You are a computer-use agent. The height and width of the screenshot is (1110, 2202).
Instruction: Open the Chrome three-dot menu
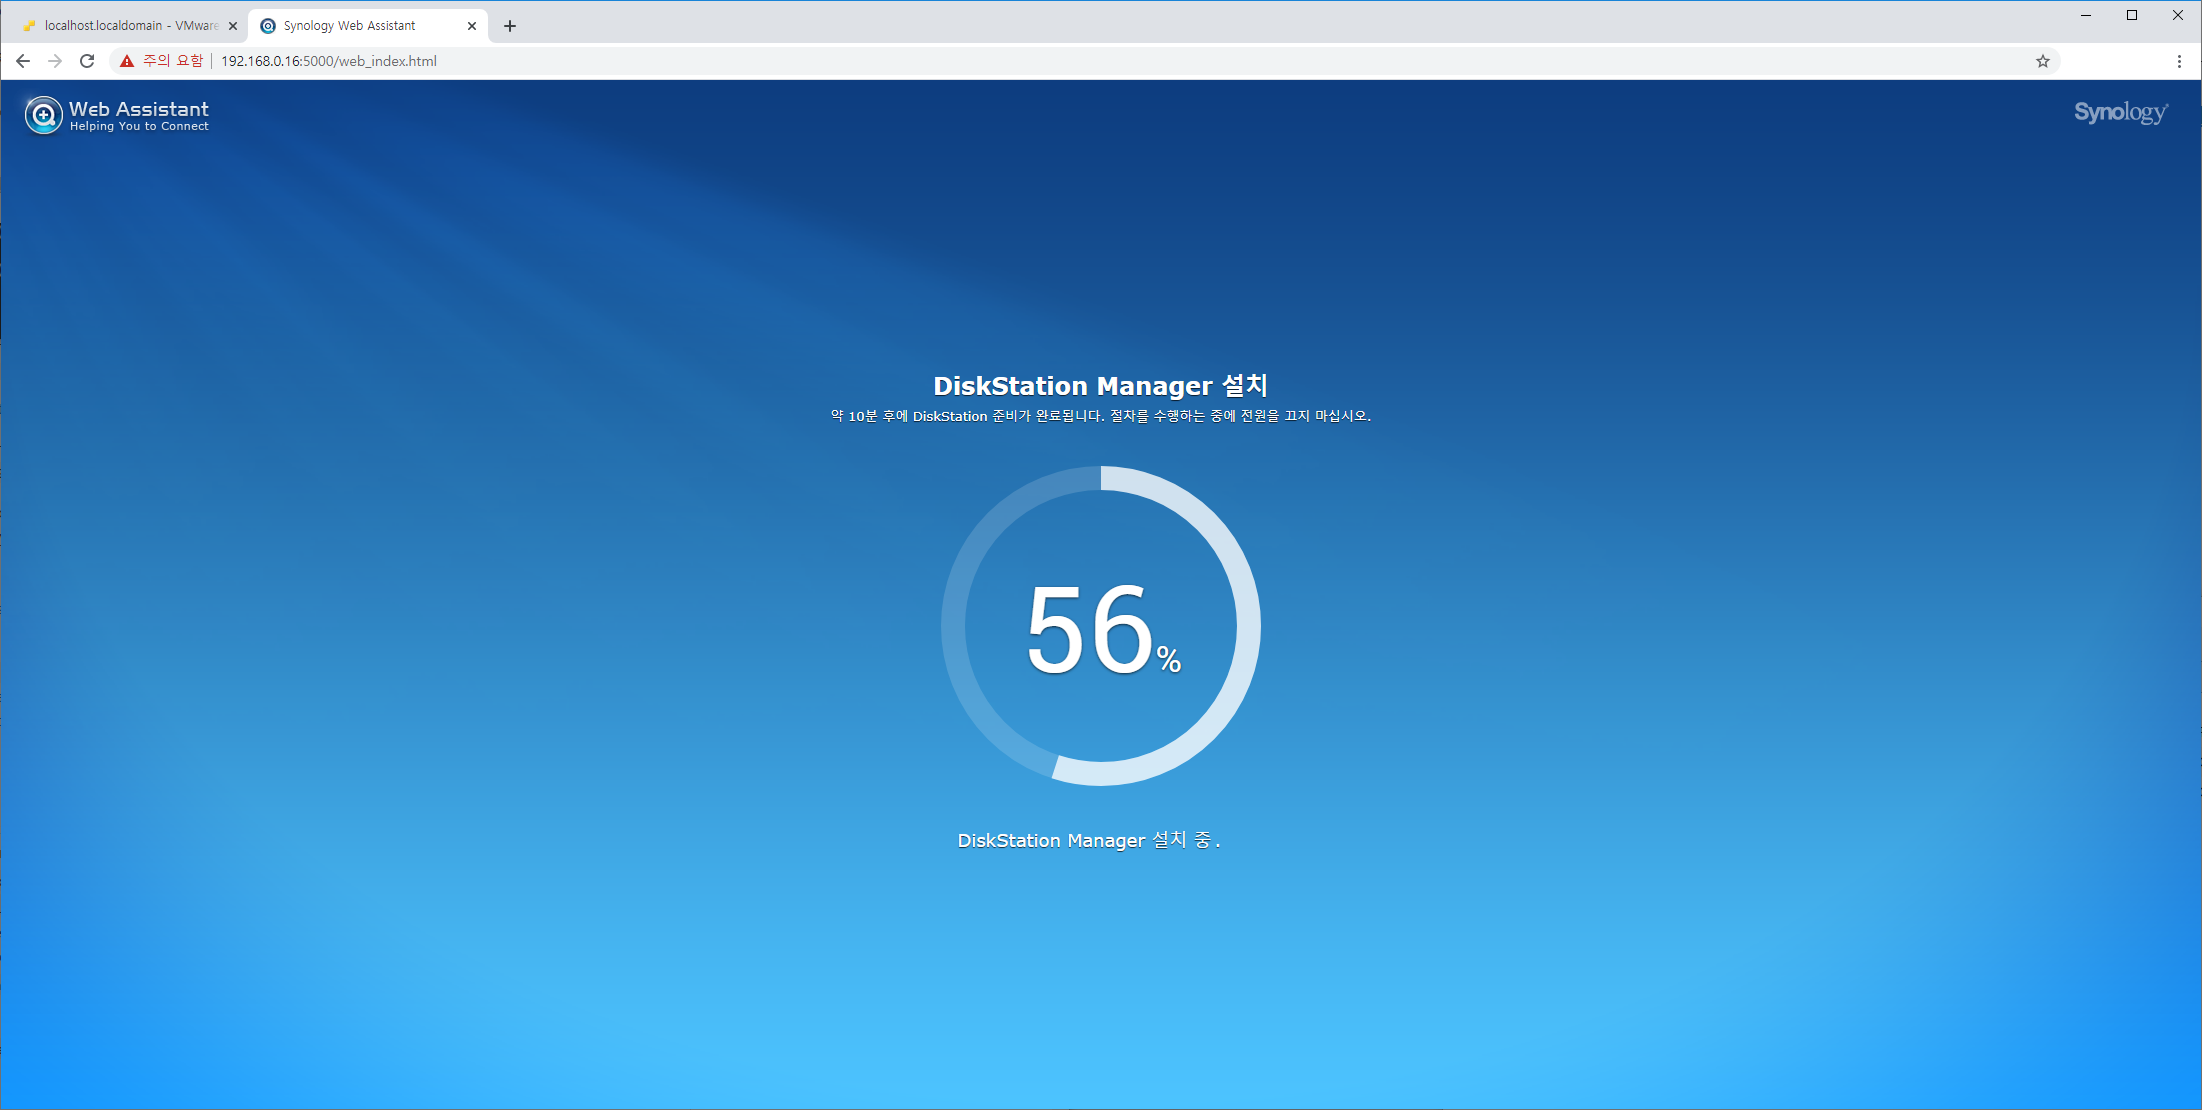2179,61
